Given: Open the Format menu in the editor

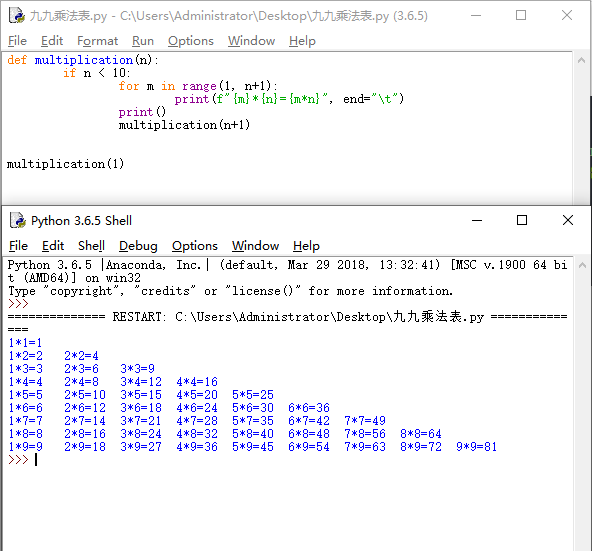Looking at the screenshot, I should [x=97, y=41].
